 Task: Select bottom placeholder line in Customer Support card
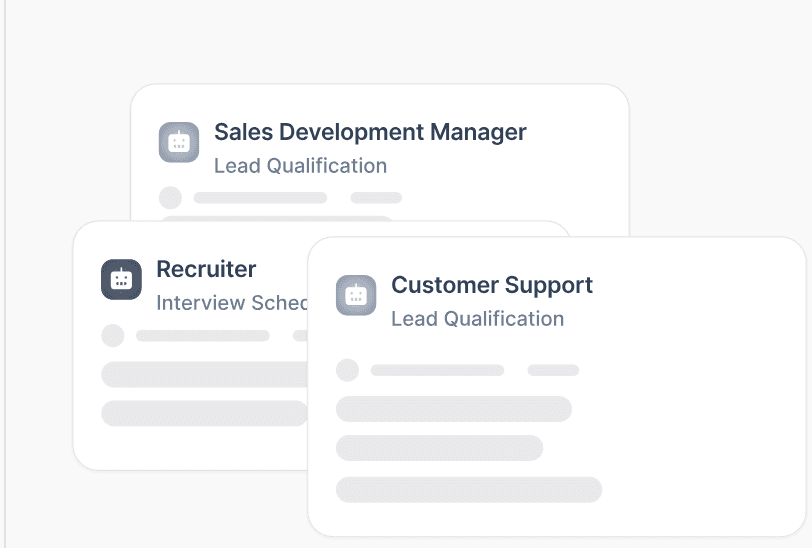468,489
